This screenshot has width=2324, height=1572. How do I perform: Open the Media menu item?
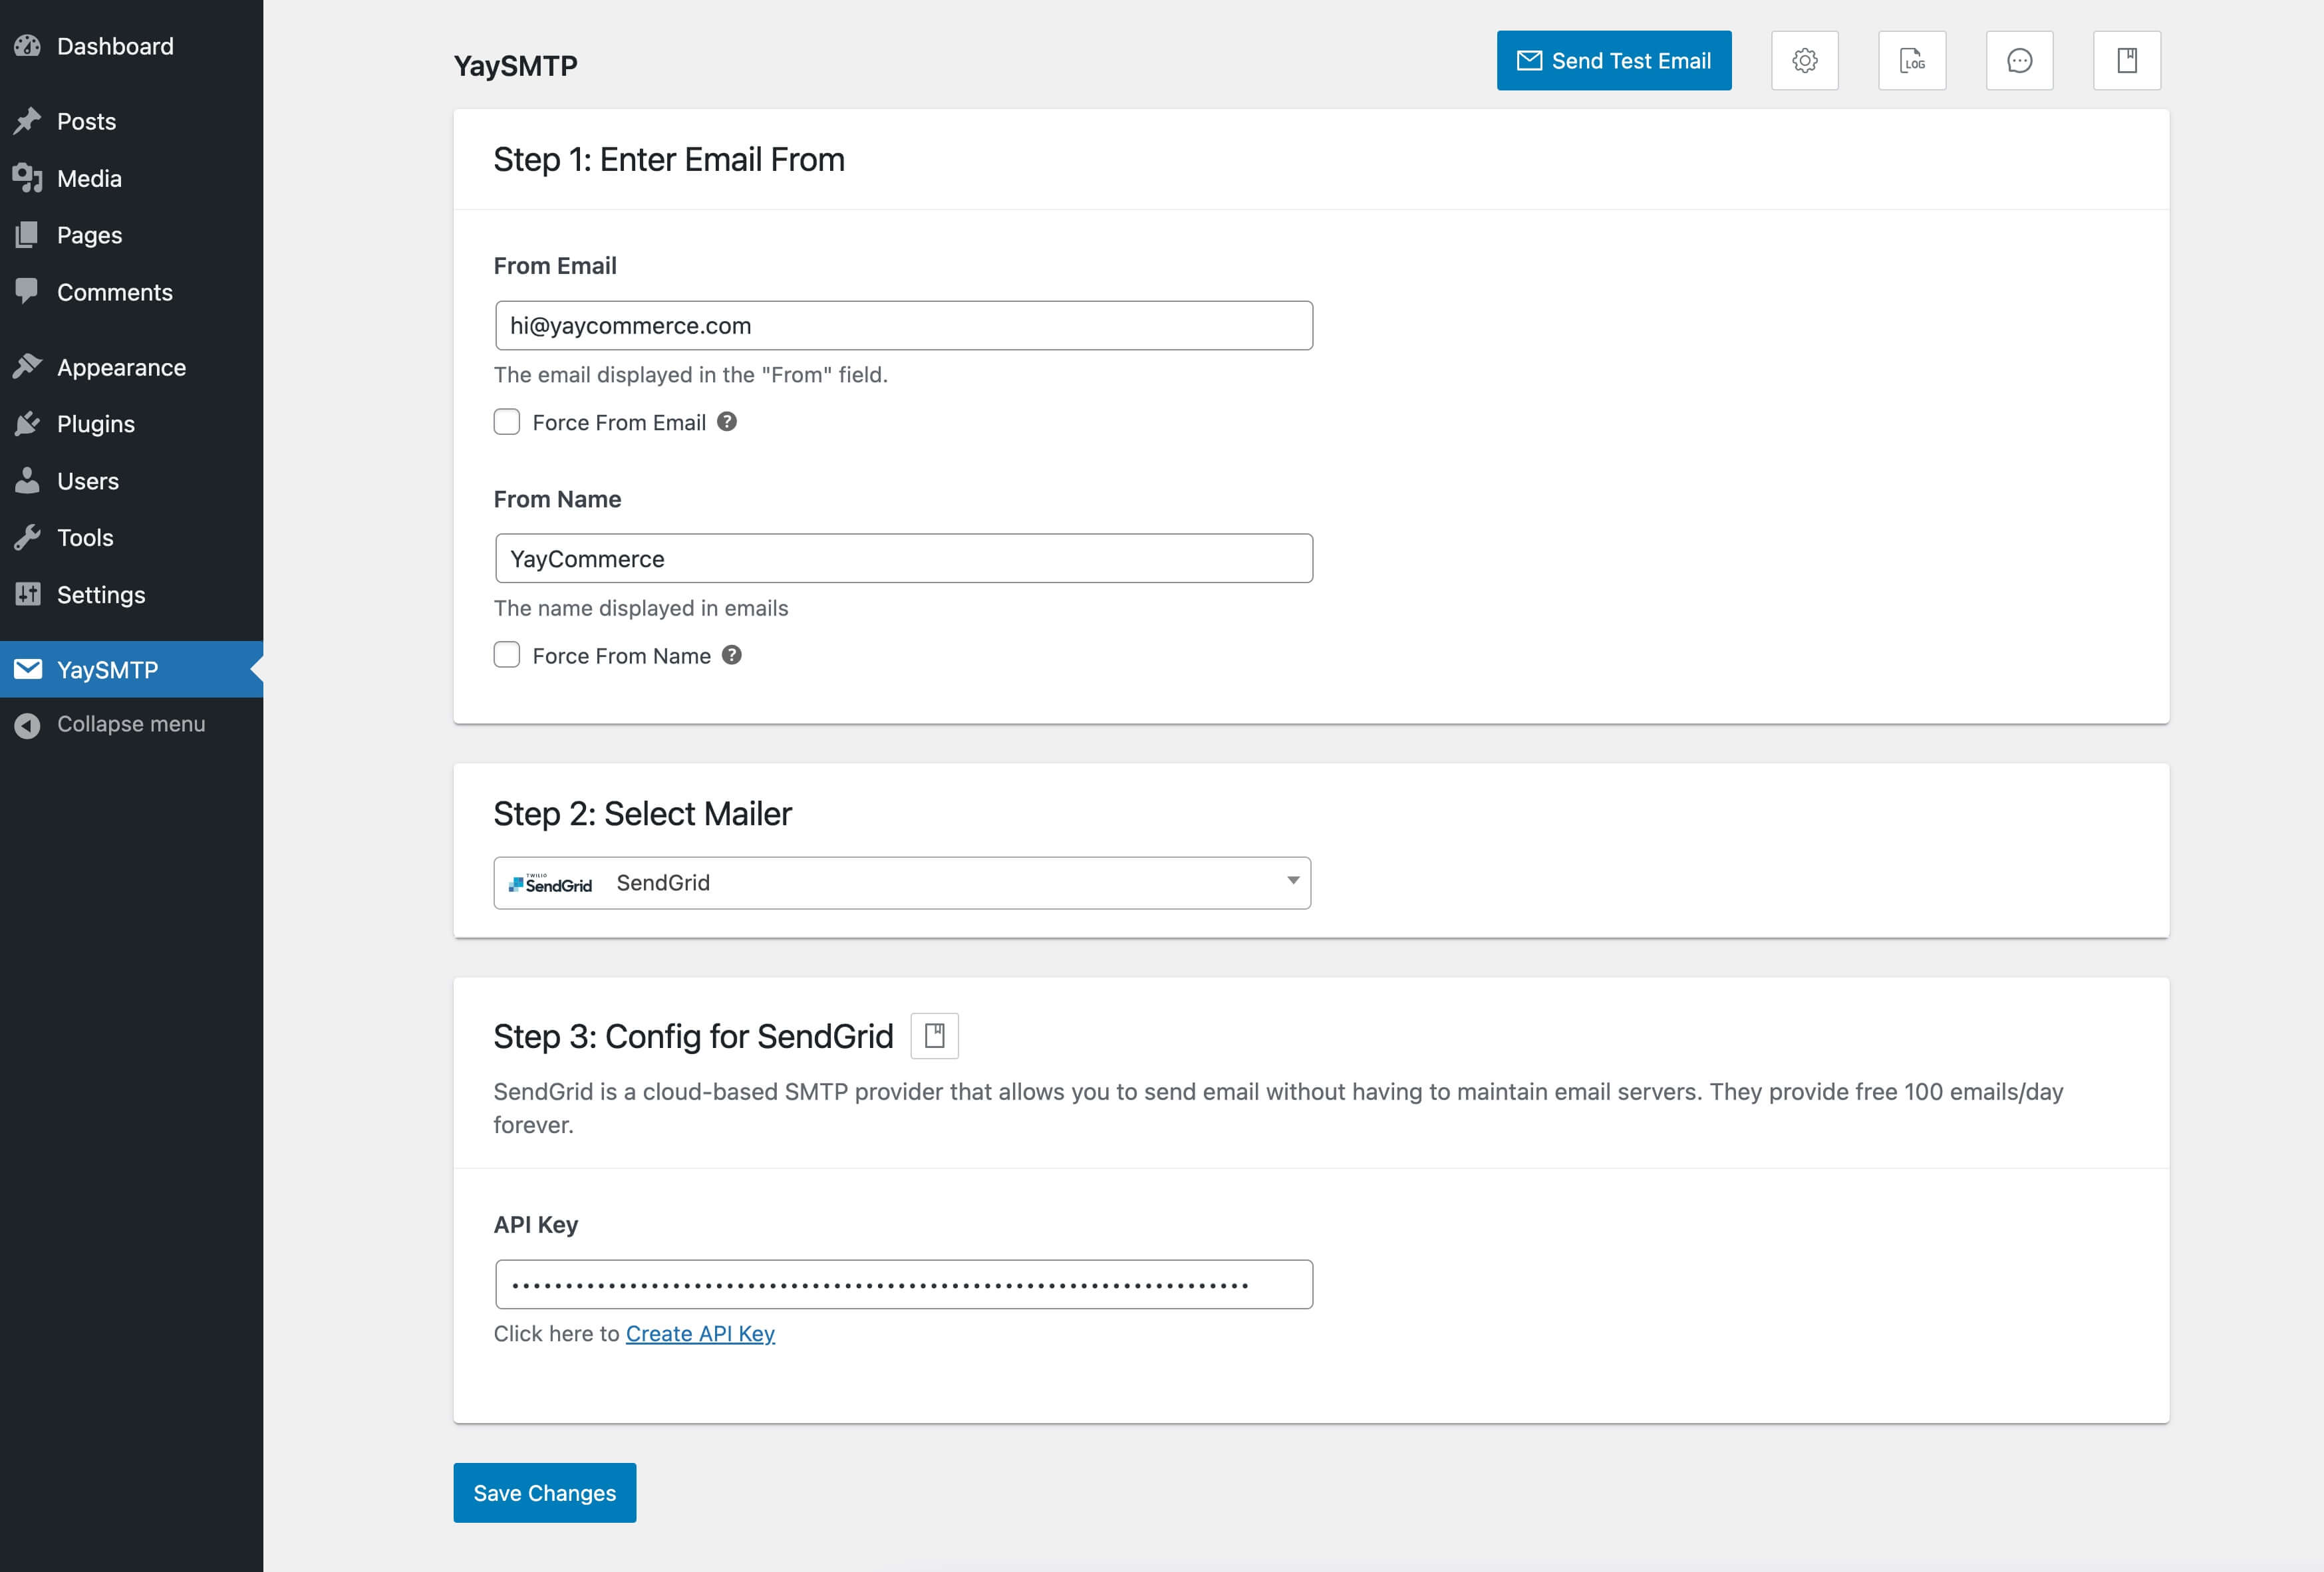click(131, 178)
